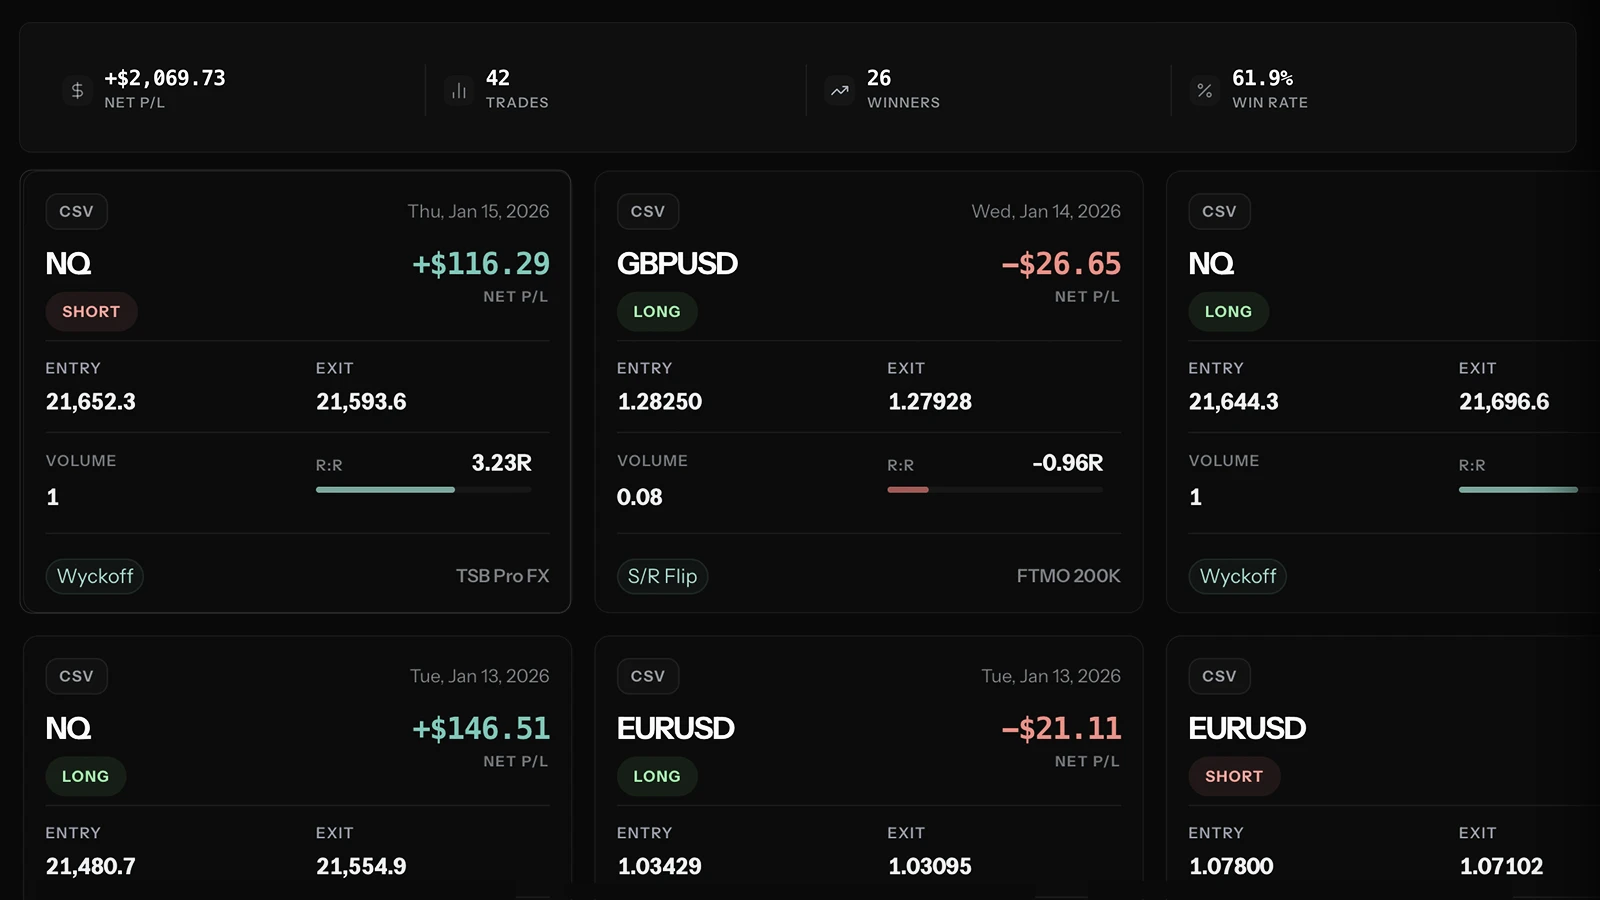Viewport: 1600px width, 900px height.
Task: Click the 3.23R ratio value
Action: [x=502, y=463]
